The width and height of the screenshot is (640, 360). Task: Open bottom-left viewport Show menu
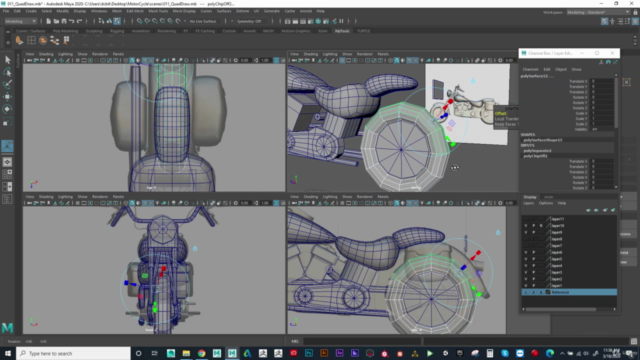tap(82, 197)
